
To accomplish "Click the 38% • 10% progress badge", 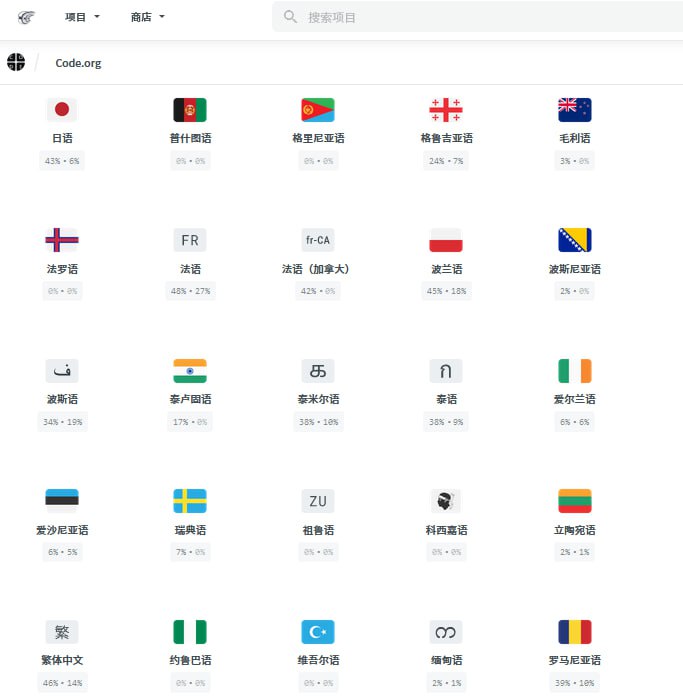I will (318, 422).
